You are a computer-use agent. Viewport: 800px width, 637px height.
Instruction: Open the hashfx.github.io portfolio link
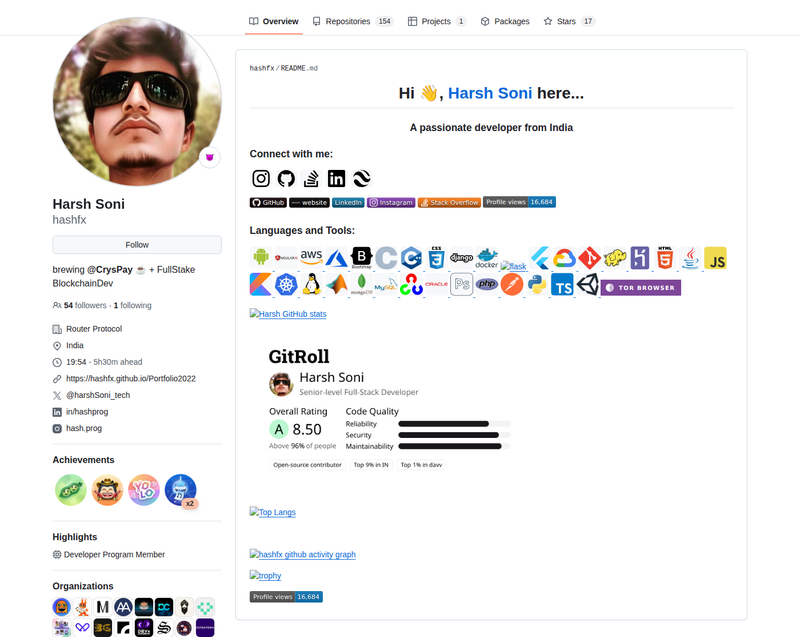tap(131, 378)
